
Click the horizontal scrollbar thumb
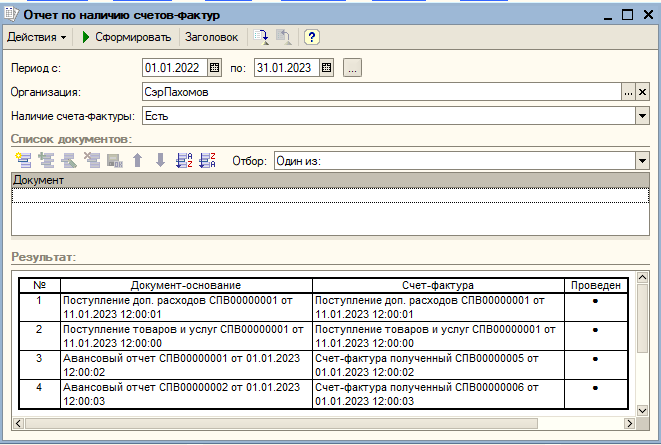(281, 423)
